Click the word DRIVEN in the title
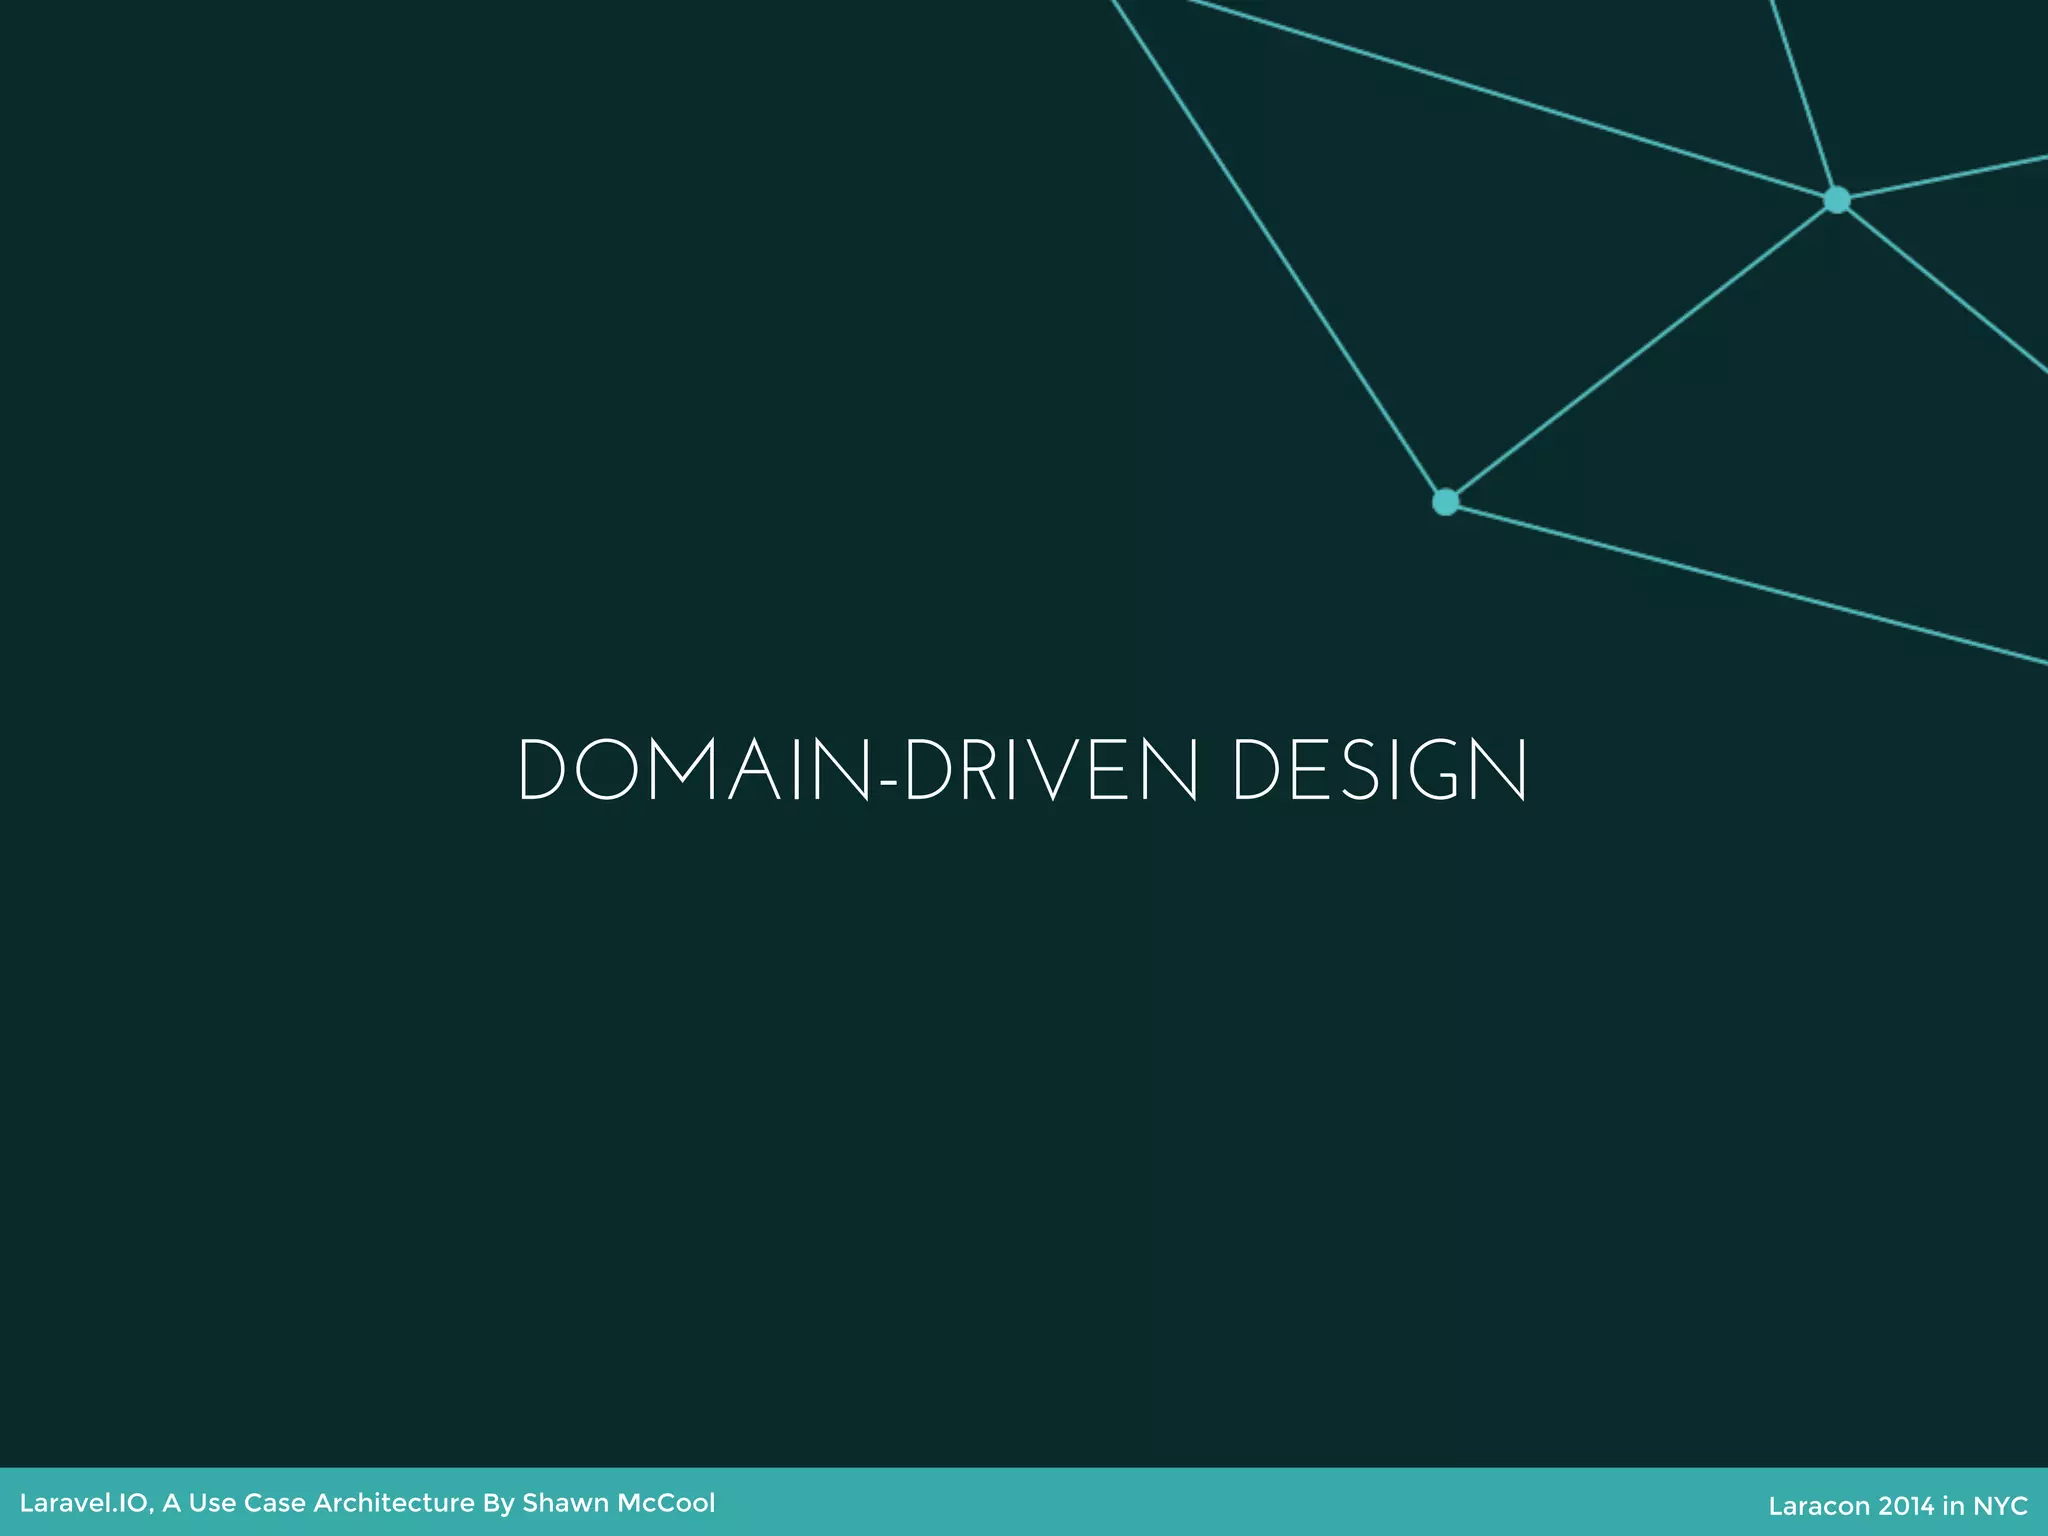Screen dimensions: 2048x1536 [1052, 770]
